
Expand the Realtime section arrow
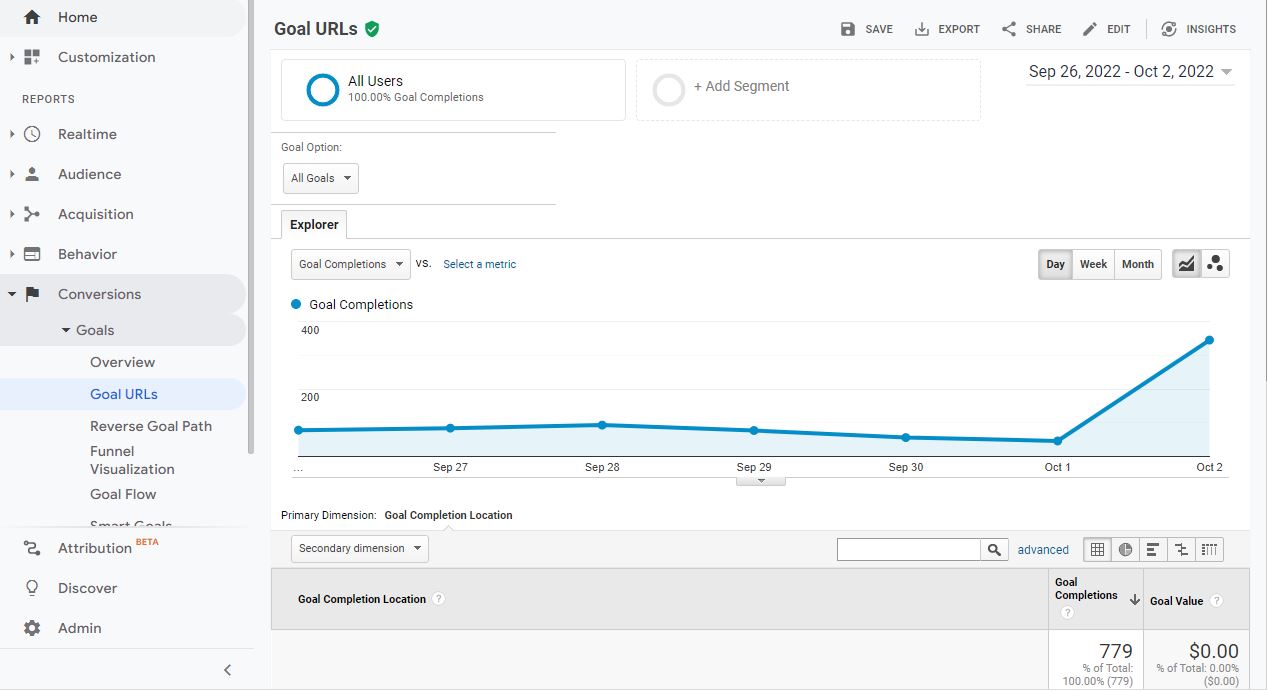coord(12,134)
